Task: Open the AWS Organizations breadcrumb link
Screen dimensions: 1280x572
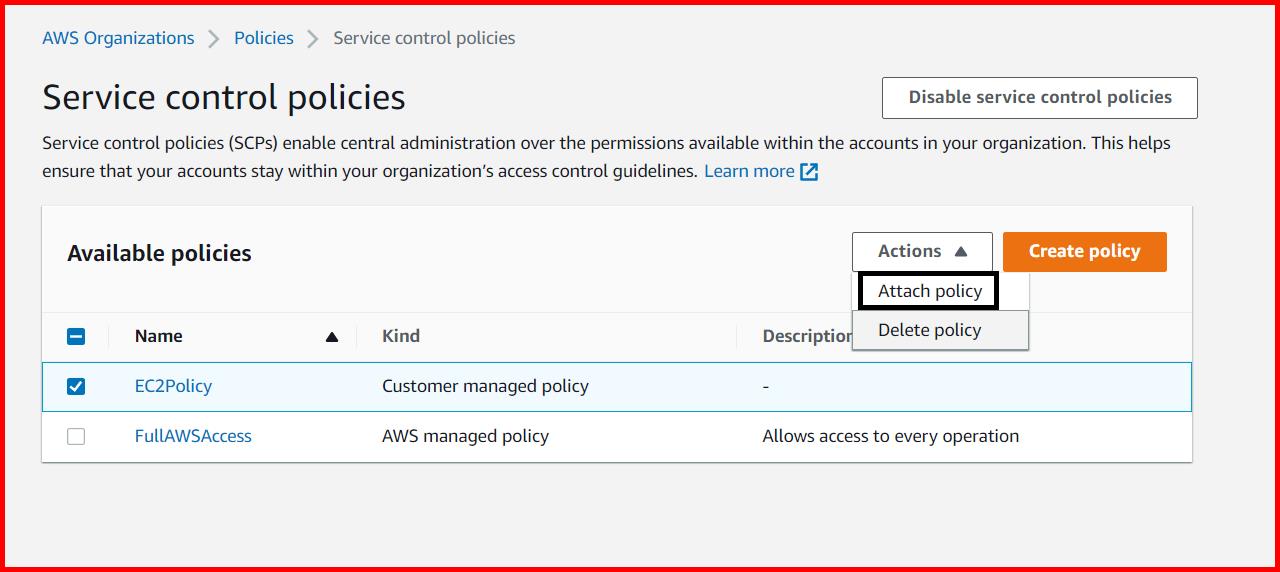Action: click(118, 38)
